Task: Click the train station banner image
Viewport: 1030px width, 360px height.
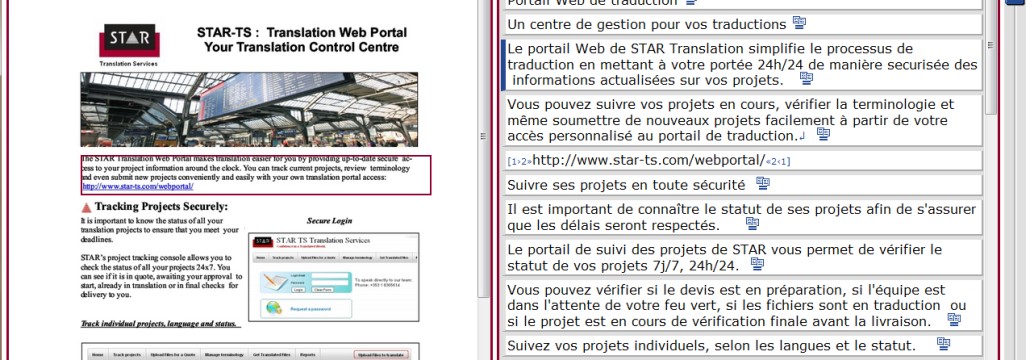Action: click(249, 110)
